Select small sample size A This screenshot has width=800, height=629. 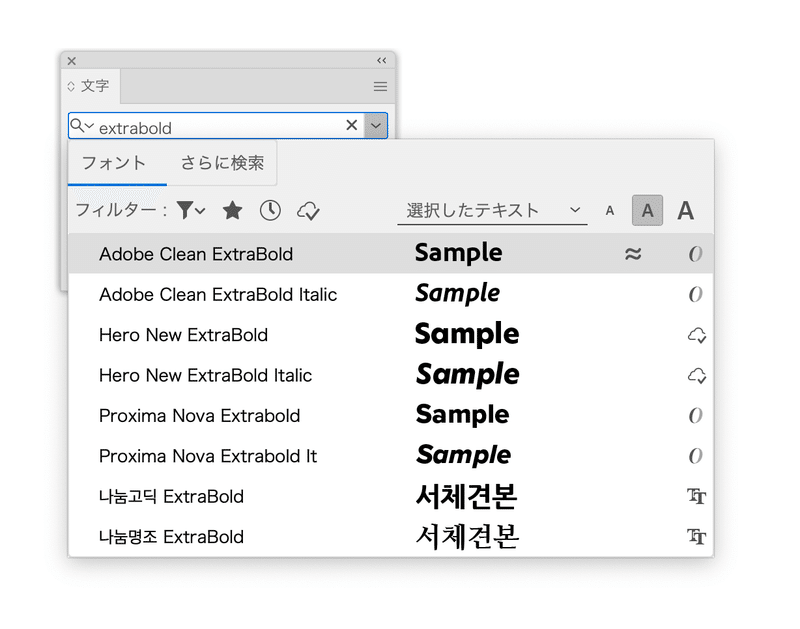610,211
